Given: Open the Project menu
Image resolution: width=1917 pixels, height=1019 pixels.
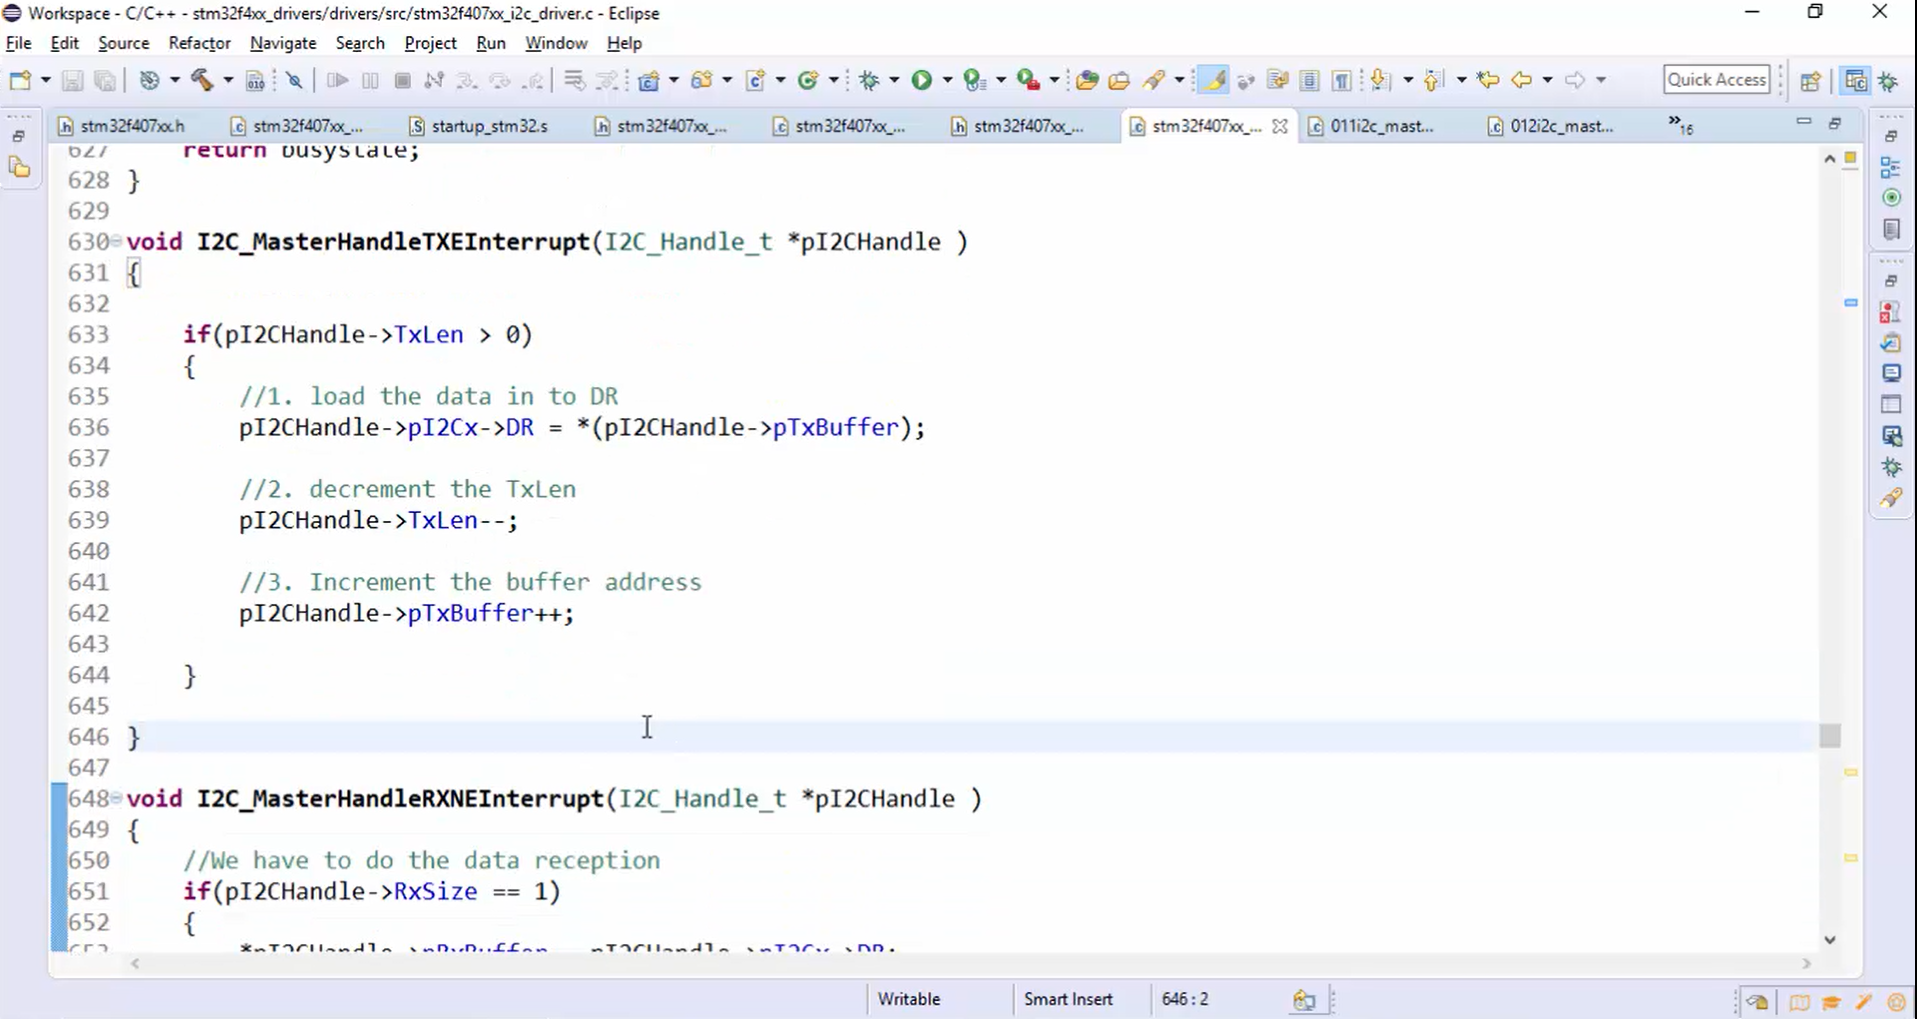Looking at the screenshot, I should [431, 43].
